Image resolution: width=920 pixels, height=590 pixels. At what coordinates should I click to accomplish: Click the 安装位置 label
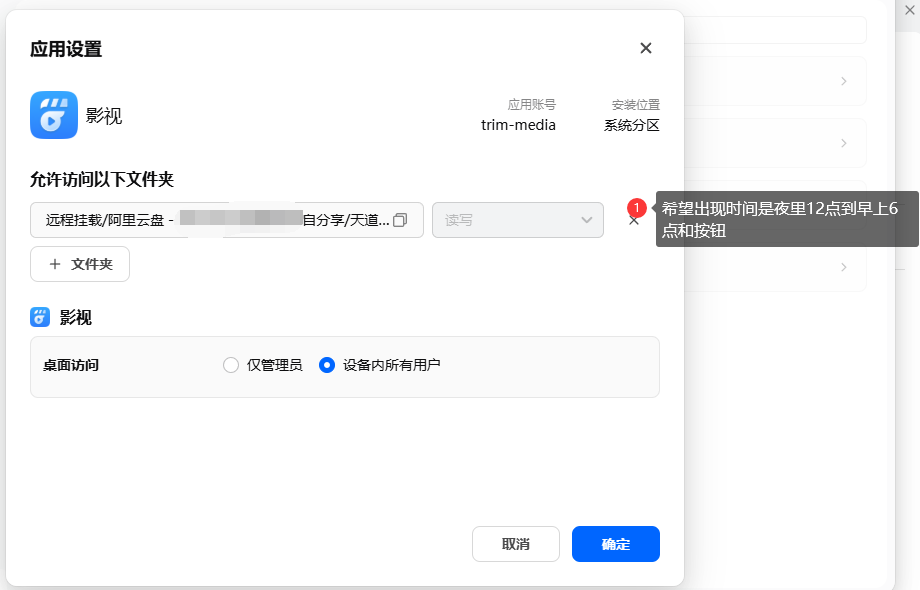coord(636,104)
